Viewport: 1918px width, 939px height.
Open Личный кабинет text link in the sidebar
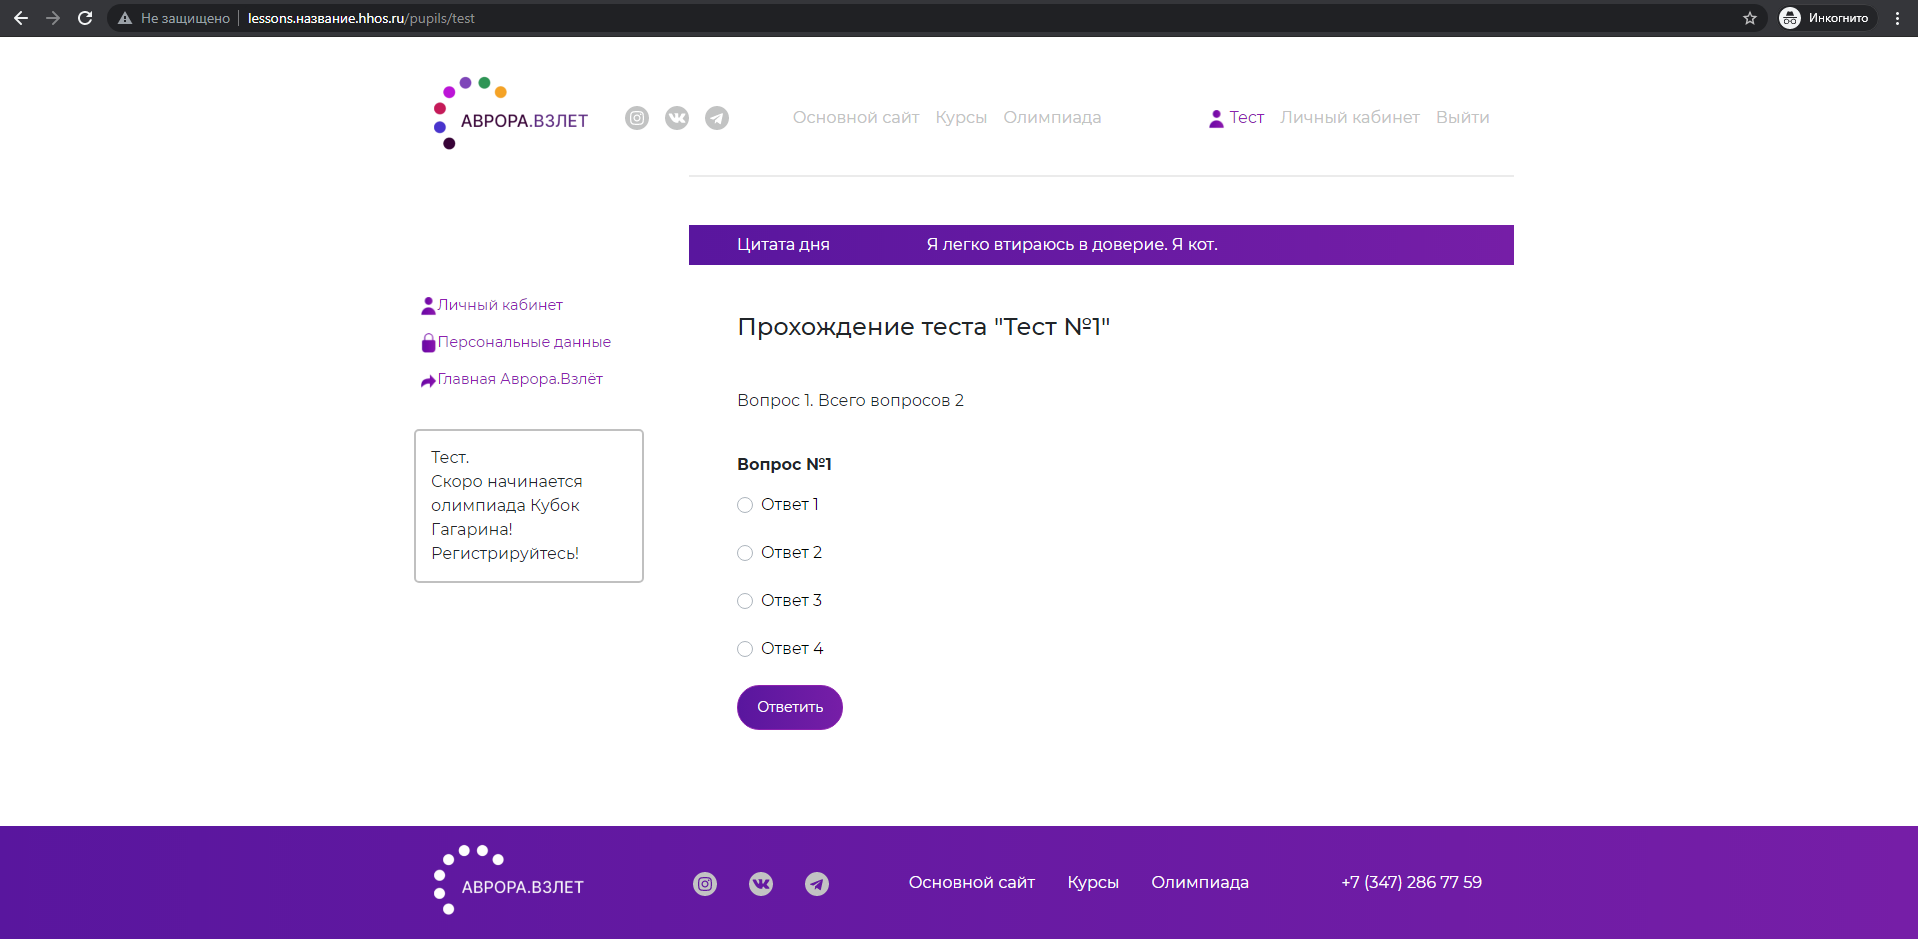500,305
